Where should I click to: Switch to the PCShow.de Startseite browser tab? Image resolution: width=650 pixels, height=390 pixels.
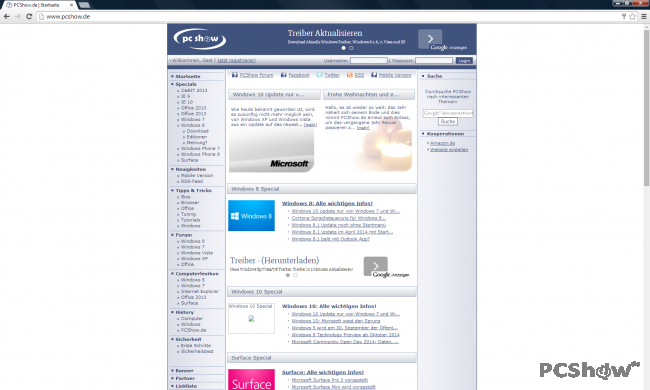[x=38, y=5]
